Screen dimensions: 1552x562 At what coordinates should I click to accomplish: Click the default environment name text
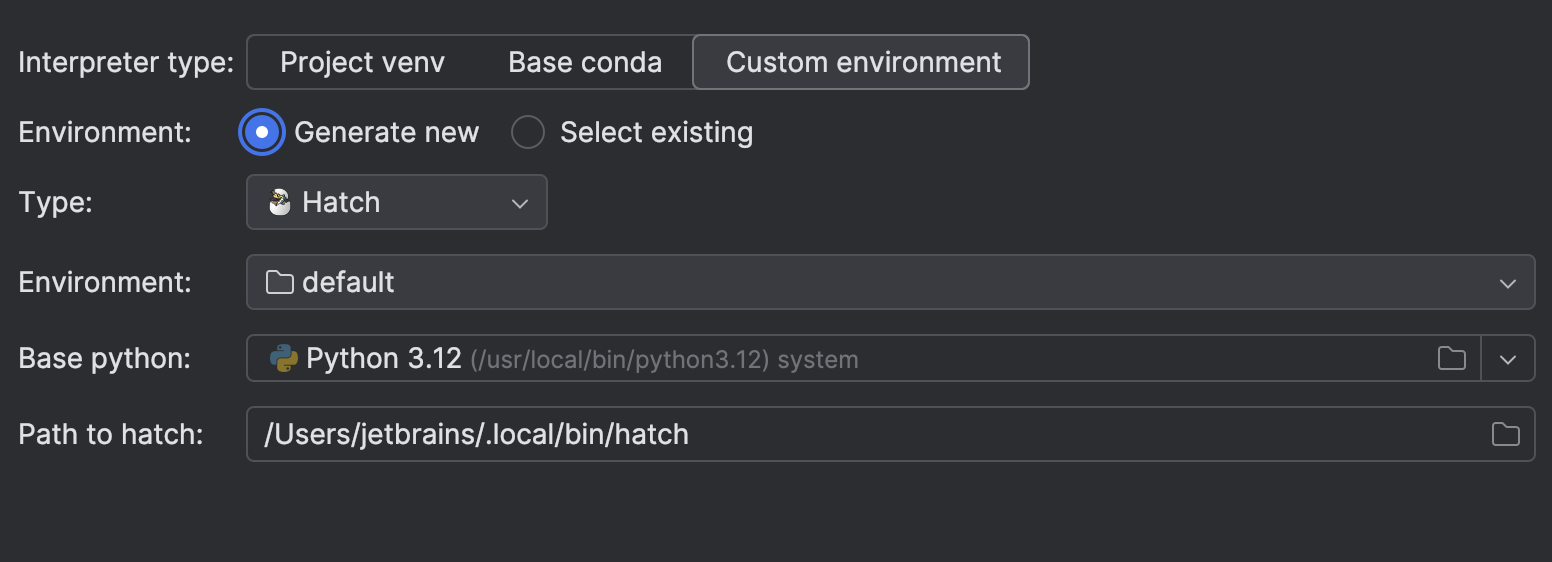348,282
